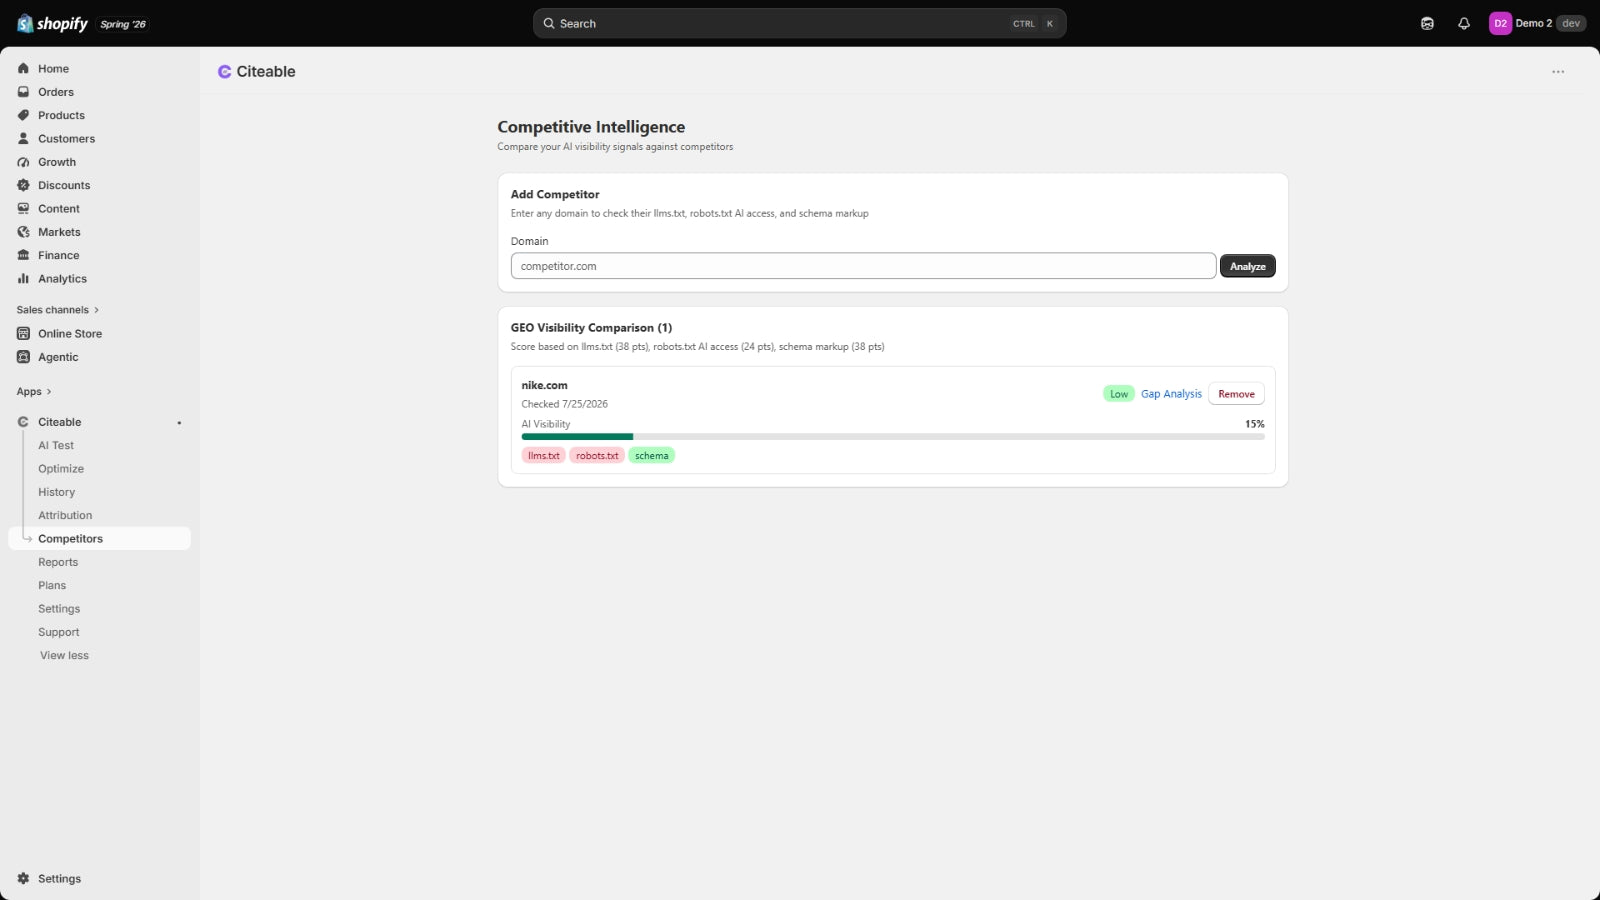This screenshot has width=1600, height=900.
Task: Open the Reports menu item
Action: pyautogui.click(x=58, y=562)
